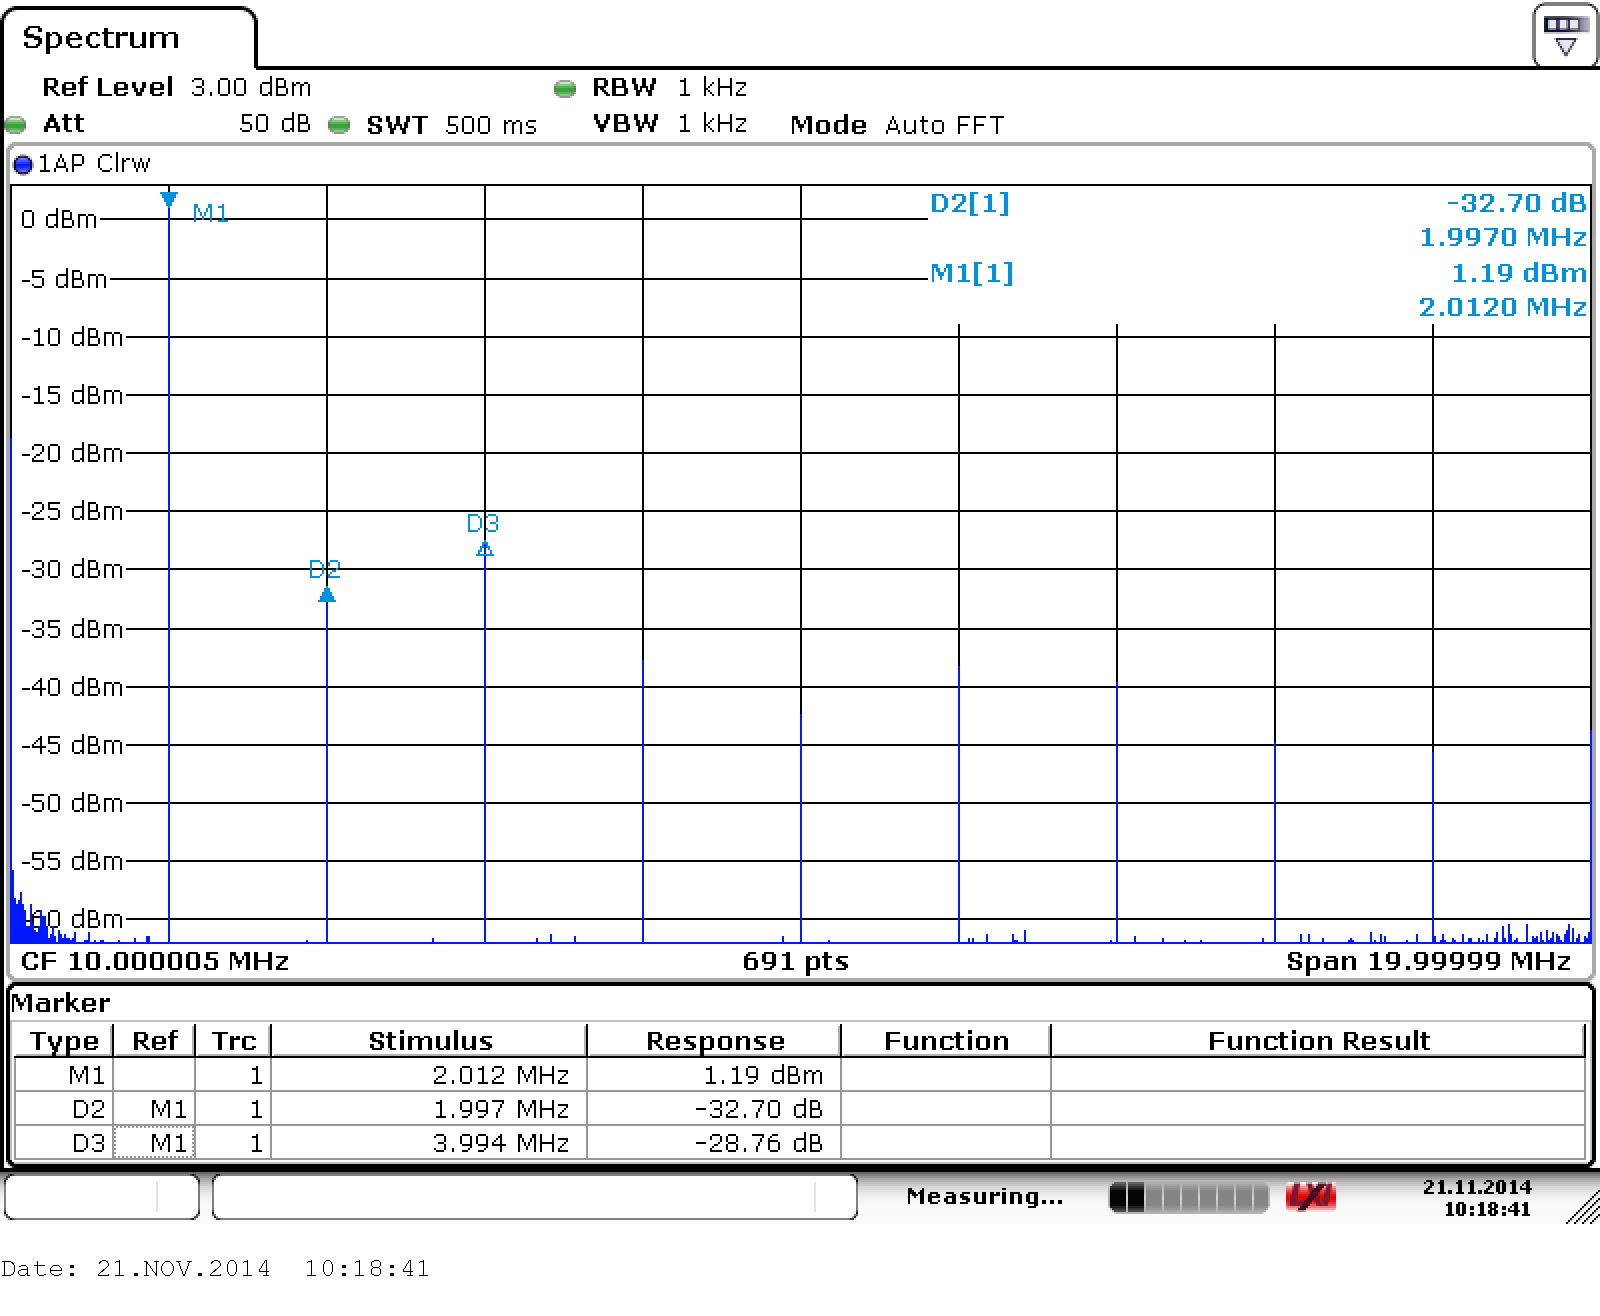
Task: Click the M1[1] marker readout label
Action: [x=972, y=273]
